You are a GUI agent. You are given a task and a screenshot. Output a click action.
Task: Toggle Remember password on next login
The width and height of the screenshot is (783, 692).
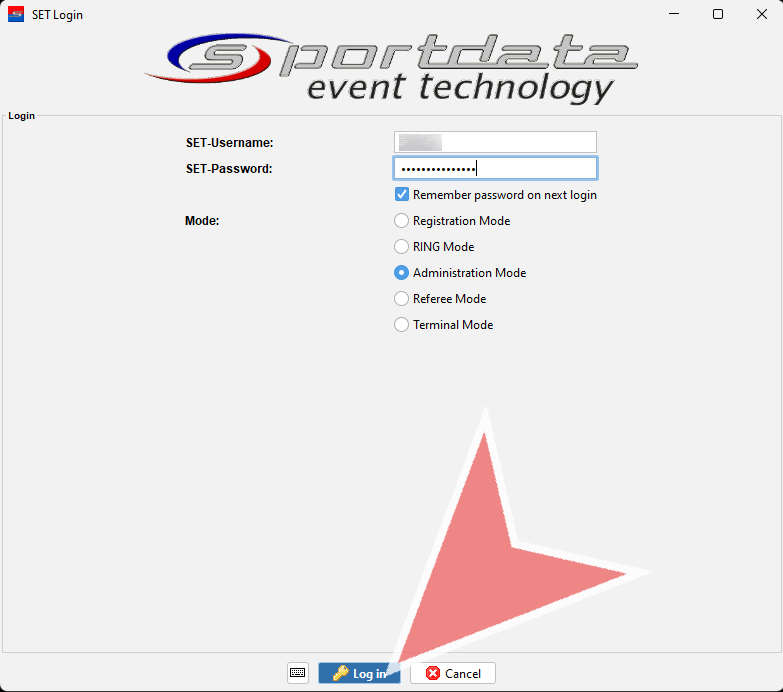[x=402, y=195]
